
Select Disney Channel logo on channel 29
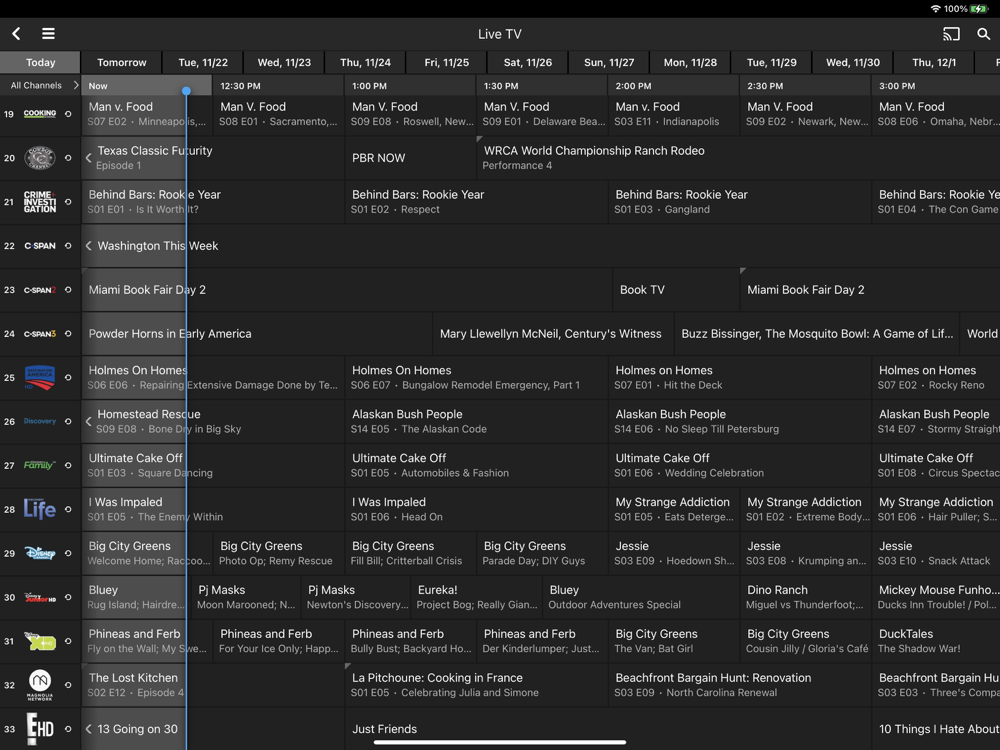[40, 553]
